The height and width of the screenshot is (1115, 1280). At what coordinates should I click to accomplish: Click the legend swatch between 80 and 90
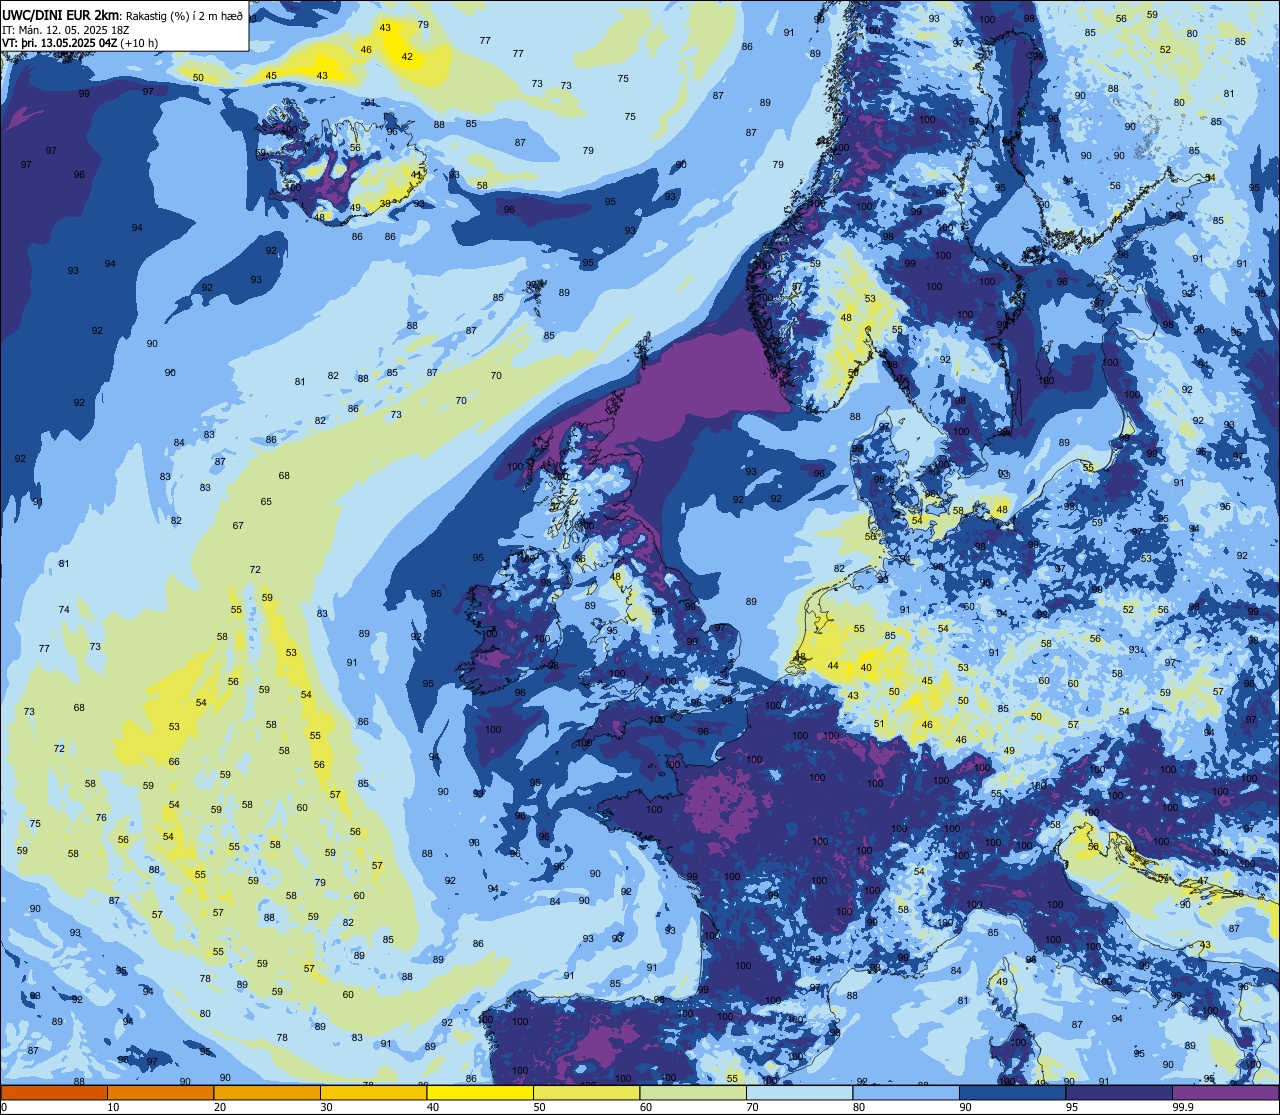(906, 1093)
